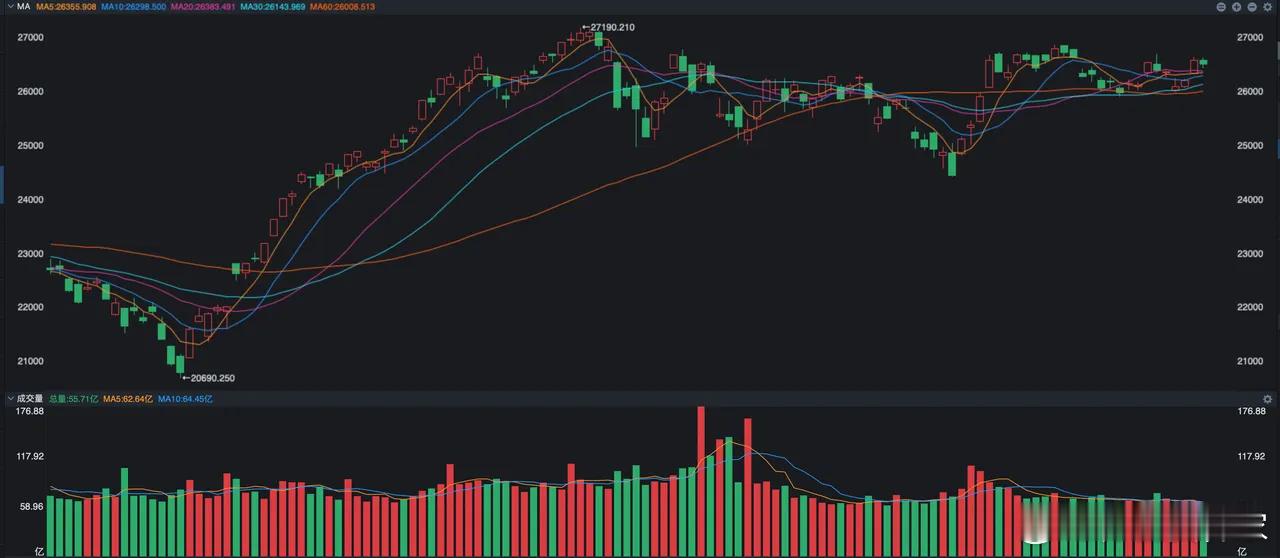
Task: Click volume MA10 64.45亿 legend
Action: pyautogui.click(x=185, y=398)
